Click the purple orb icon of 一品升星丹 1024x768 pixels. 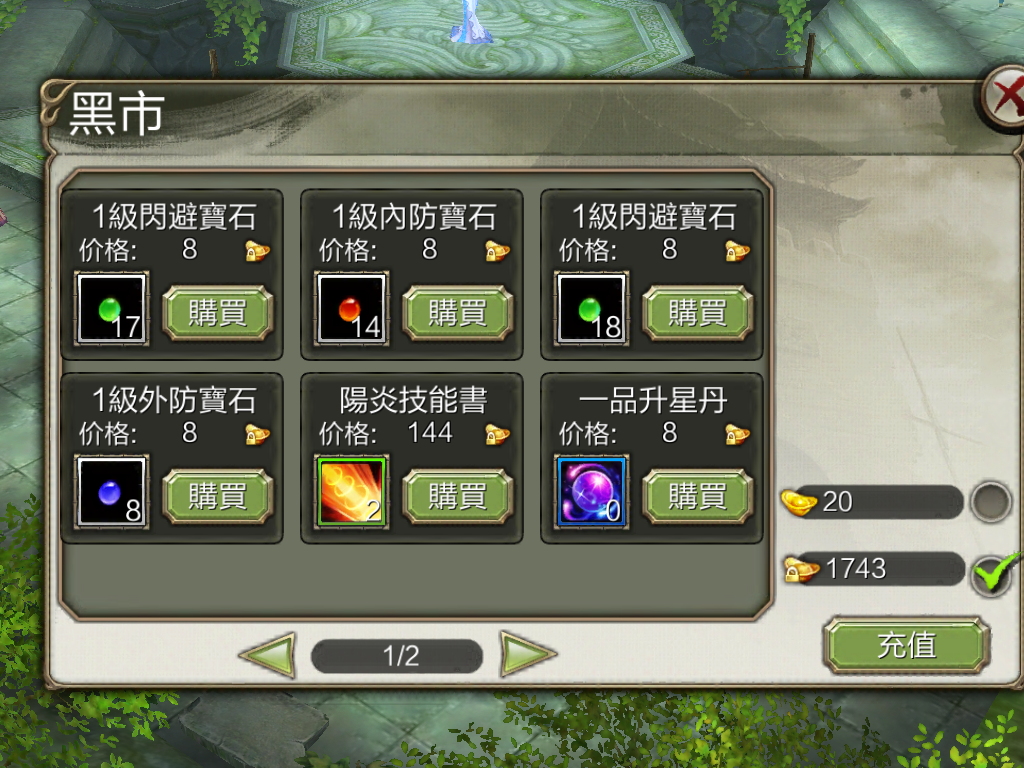click(591, 492)
